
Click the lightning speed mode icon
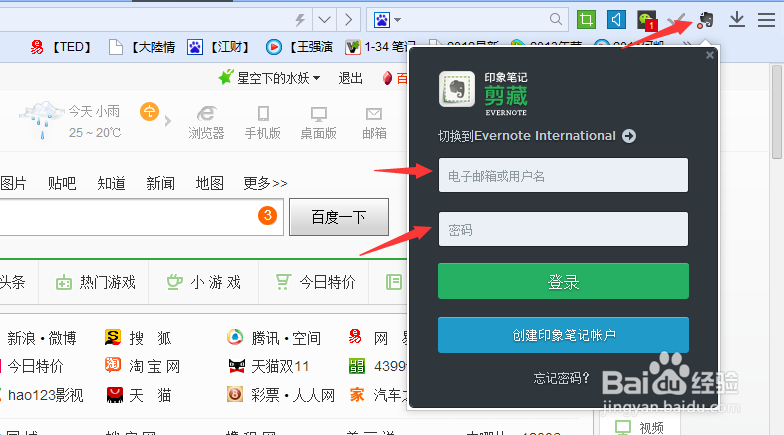point(300,20)
